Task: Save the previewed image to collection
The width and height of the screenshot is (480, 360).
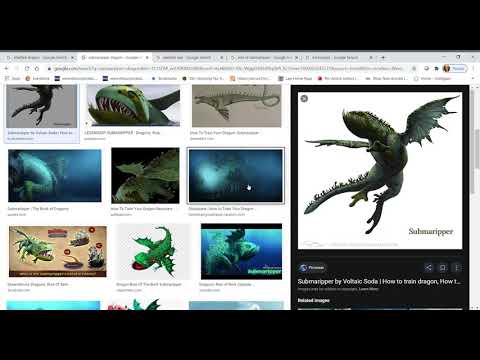Action: tap(443, 267)
